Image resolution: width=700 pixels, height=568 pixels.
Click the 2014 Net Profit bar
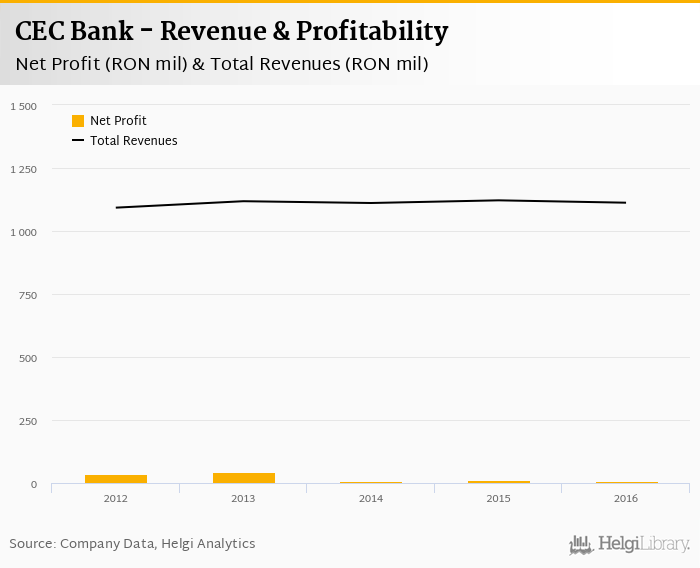tap(371, 482)
